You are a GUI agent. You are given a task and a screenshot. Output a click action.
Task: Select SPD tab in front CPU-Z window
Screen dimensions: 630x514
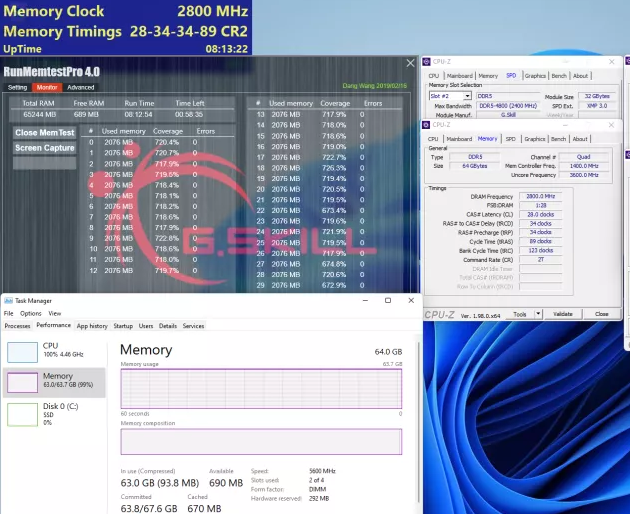pyautogui.click(x=510, y=139)
